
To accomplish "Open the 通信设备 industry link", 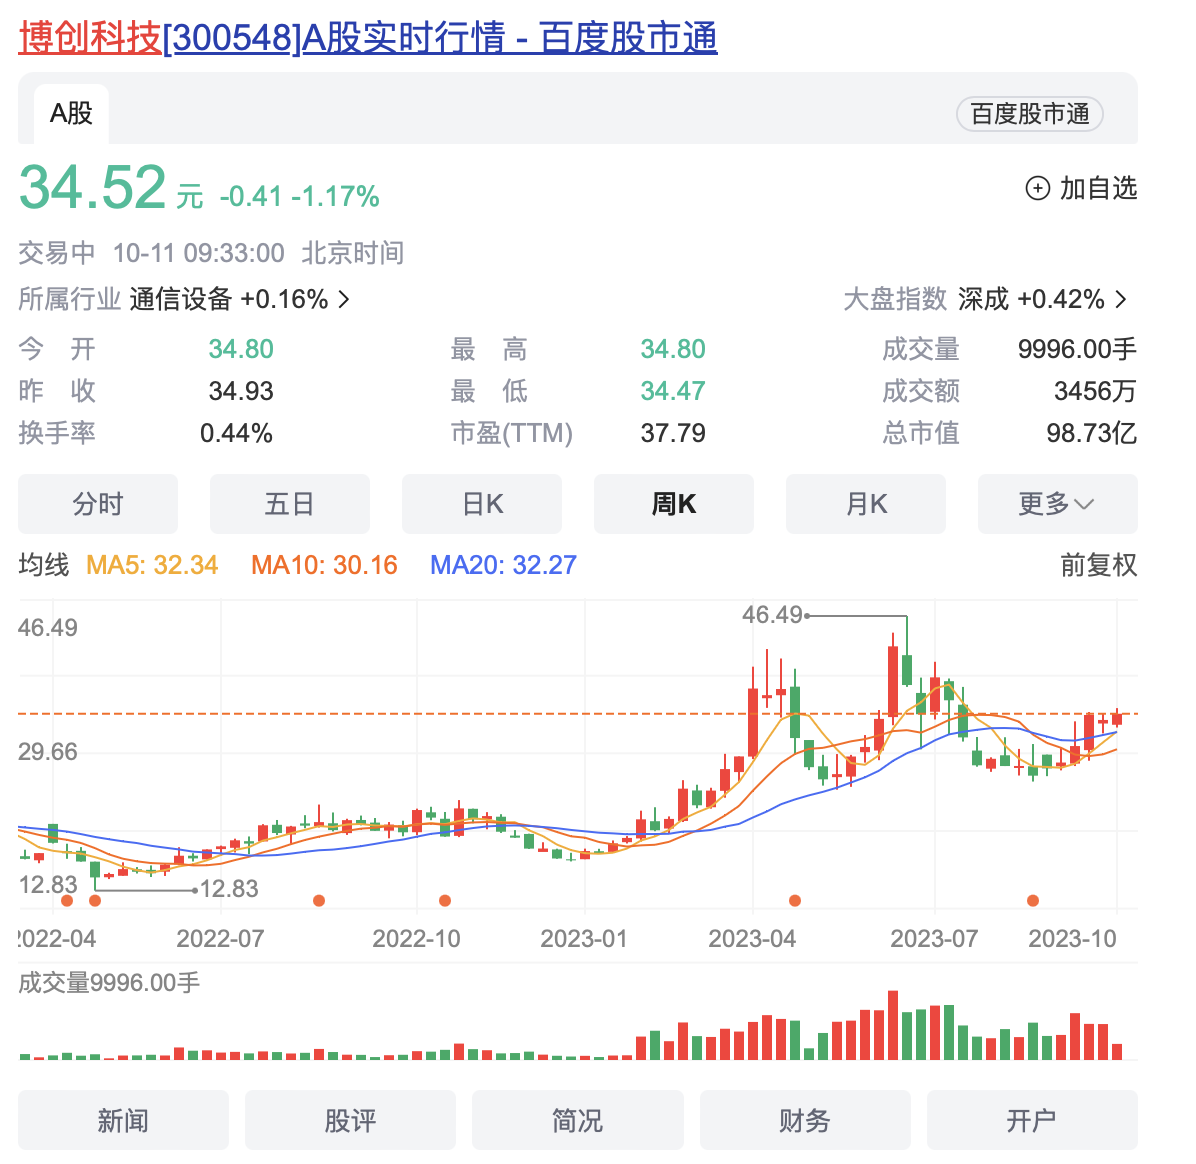I will (240, 299).
